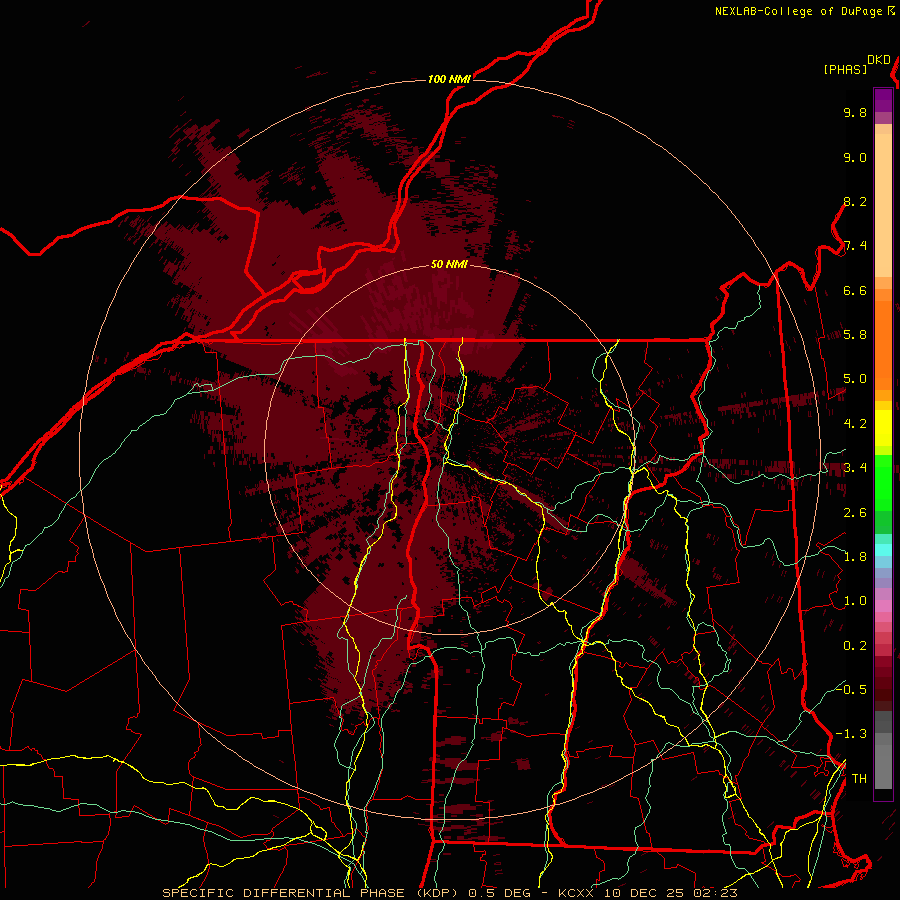Click the 3.4 value on color scale
This screenshot has width=900, height=900.
[855, 468]
